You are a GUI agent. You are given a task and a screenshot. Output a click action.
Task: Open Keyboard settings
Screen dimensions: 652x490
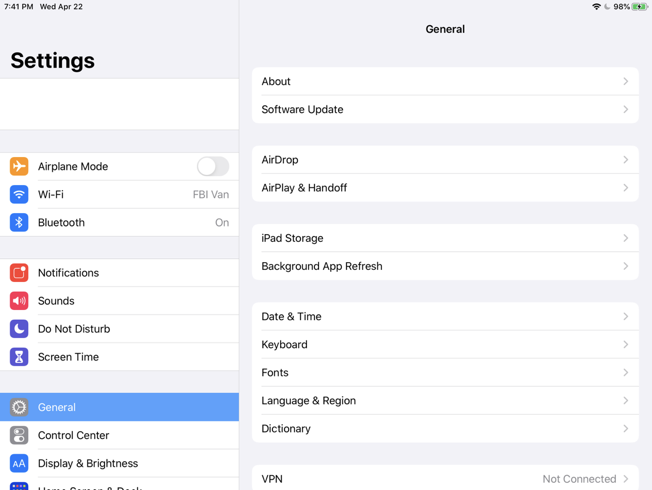(445, 345)
